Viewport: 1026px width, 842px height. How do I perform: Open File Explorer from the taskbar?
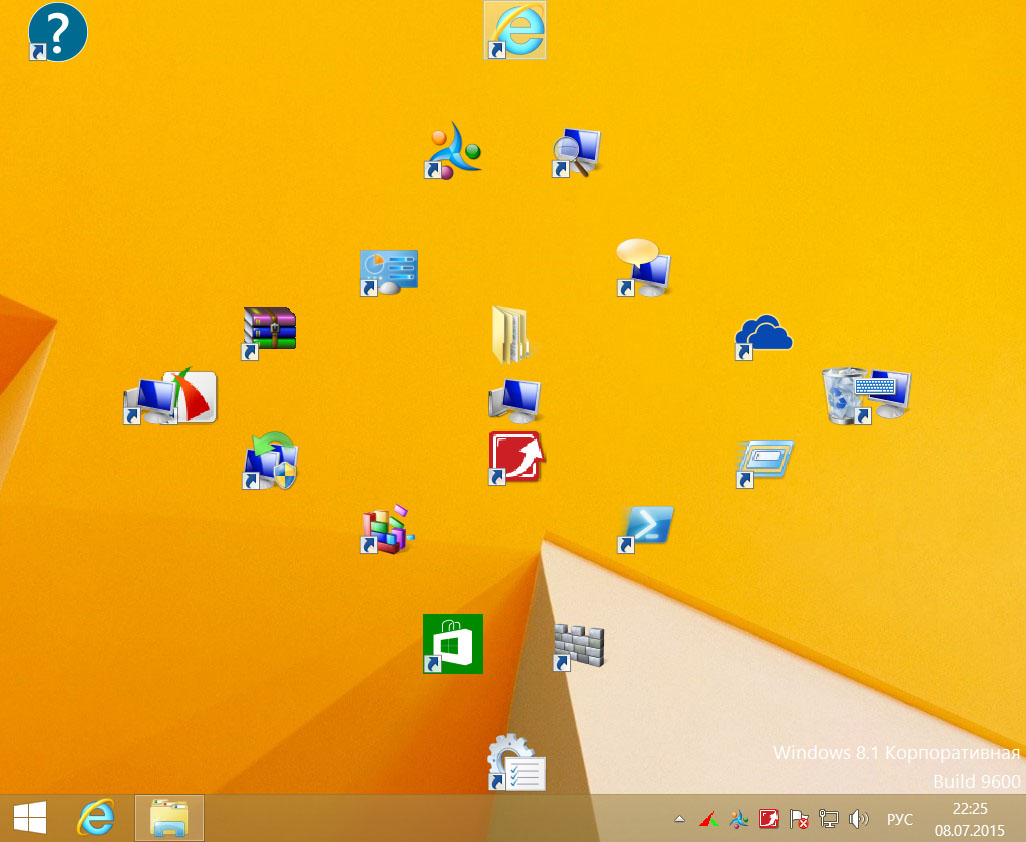(169, 818)
